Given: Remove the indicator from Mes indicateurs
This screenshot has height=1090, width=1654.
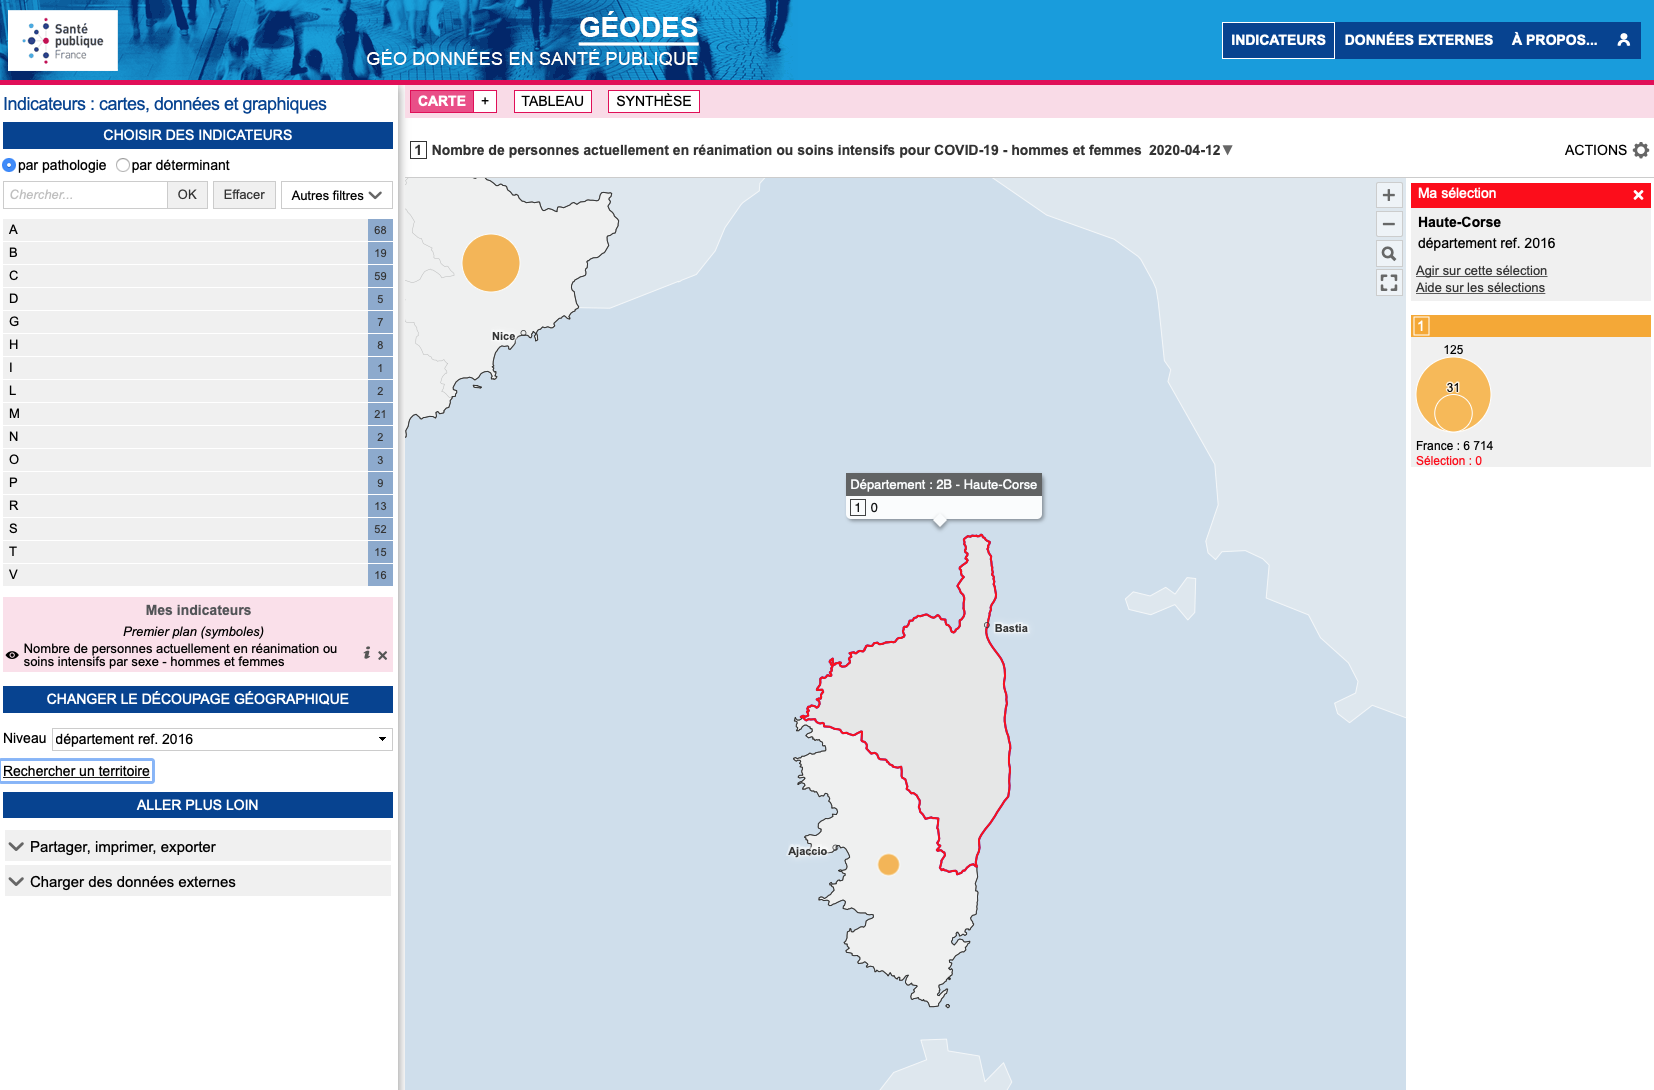Looking at the screenshot, I should click(383, 656).
